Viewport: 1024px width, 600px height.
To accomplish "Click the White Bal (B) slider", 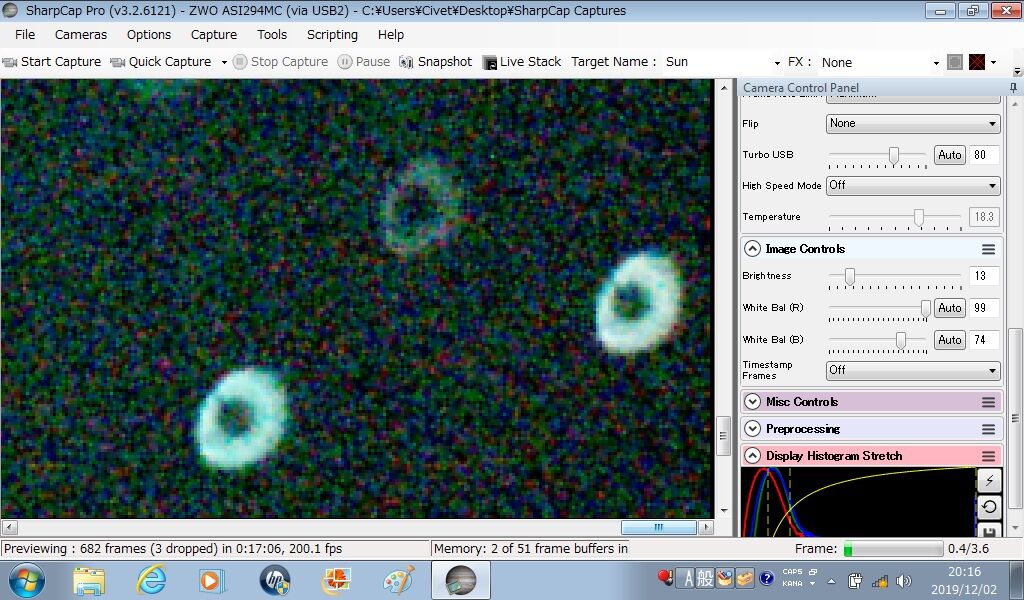I will pos(877,340).
